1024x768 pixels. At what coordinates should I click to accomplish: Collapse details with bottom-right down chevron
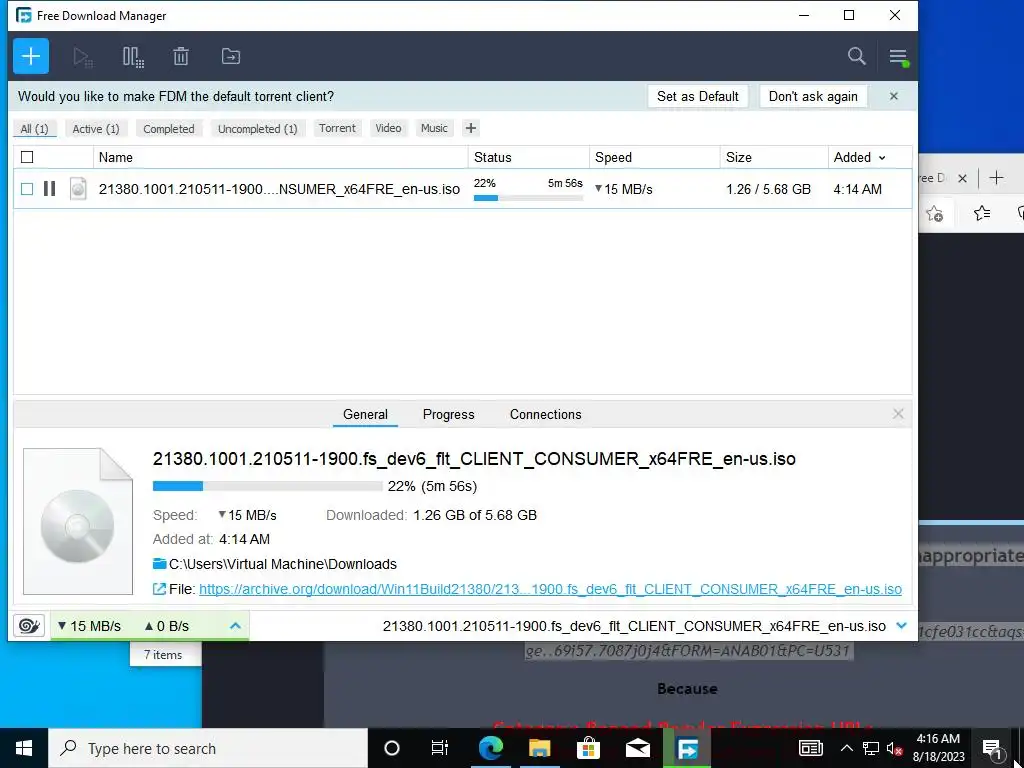[x=901, y=626]
